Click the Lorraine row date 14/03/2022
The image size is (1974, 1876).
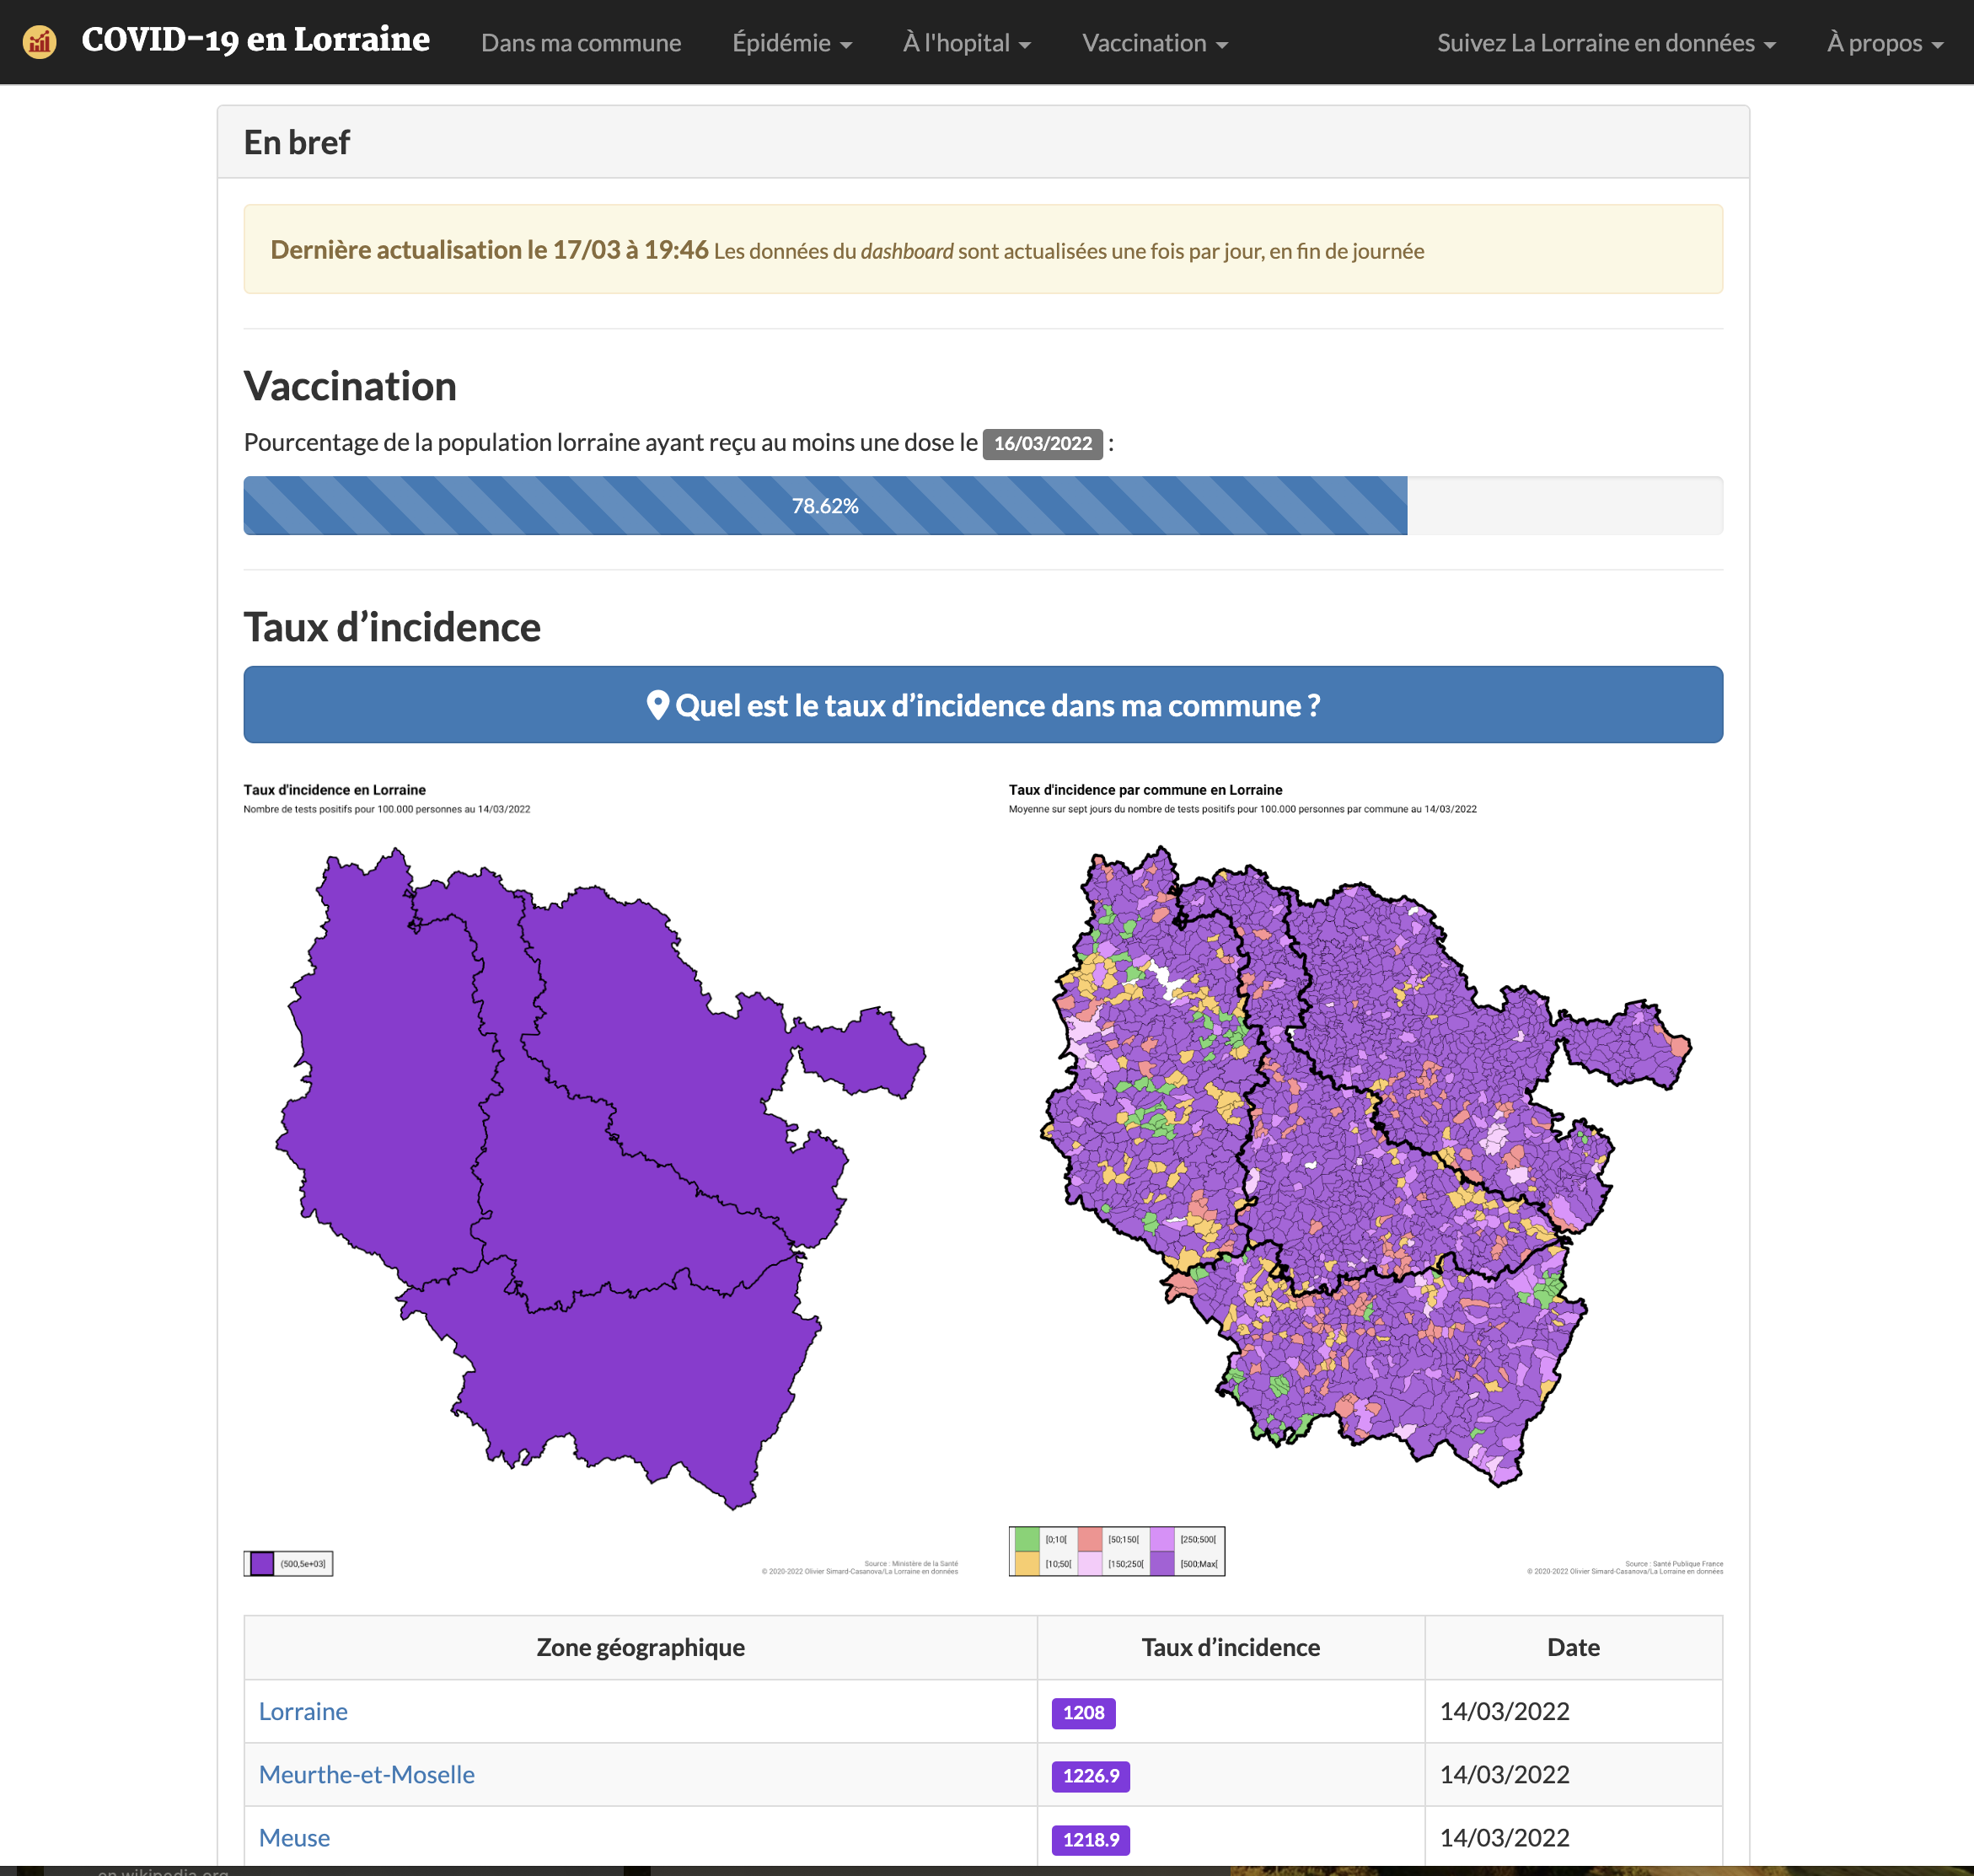point(1504,1711)
